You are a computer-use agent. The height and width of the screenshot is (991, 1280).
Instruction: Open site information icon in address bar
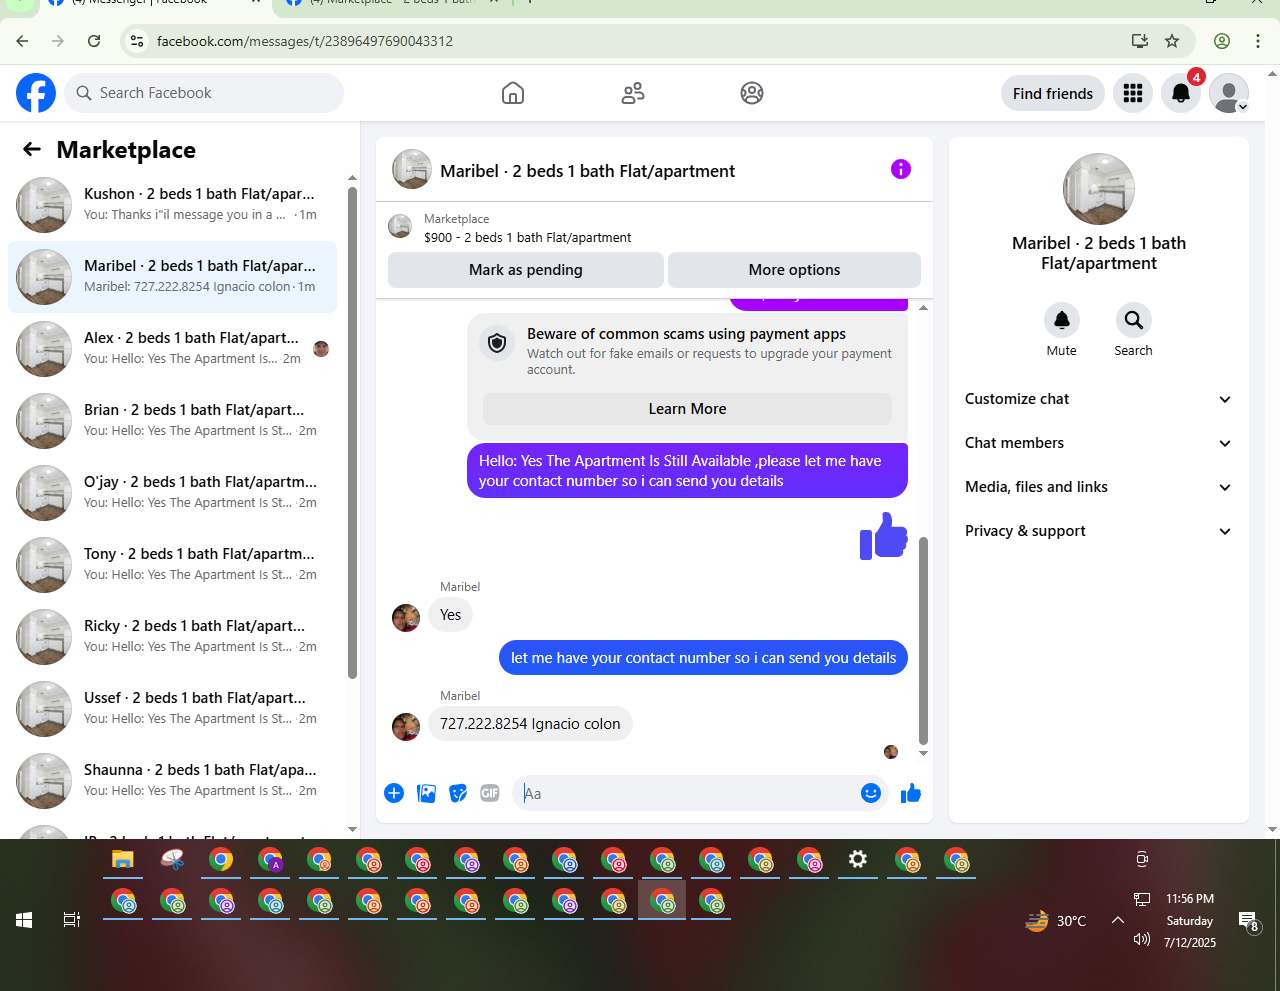point(138,41)
